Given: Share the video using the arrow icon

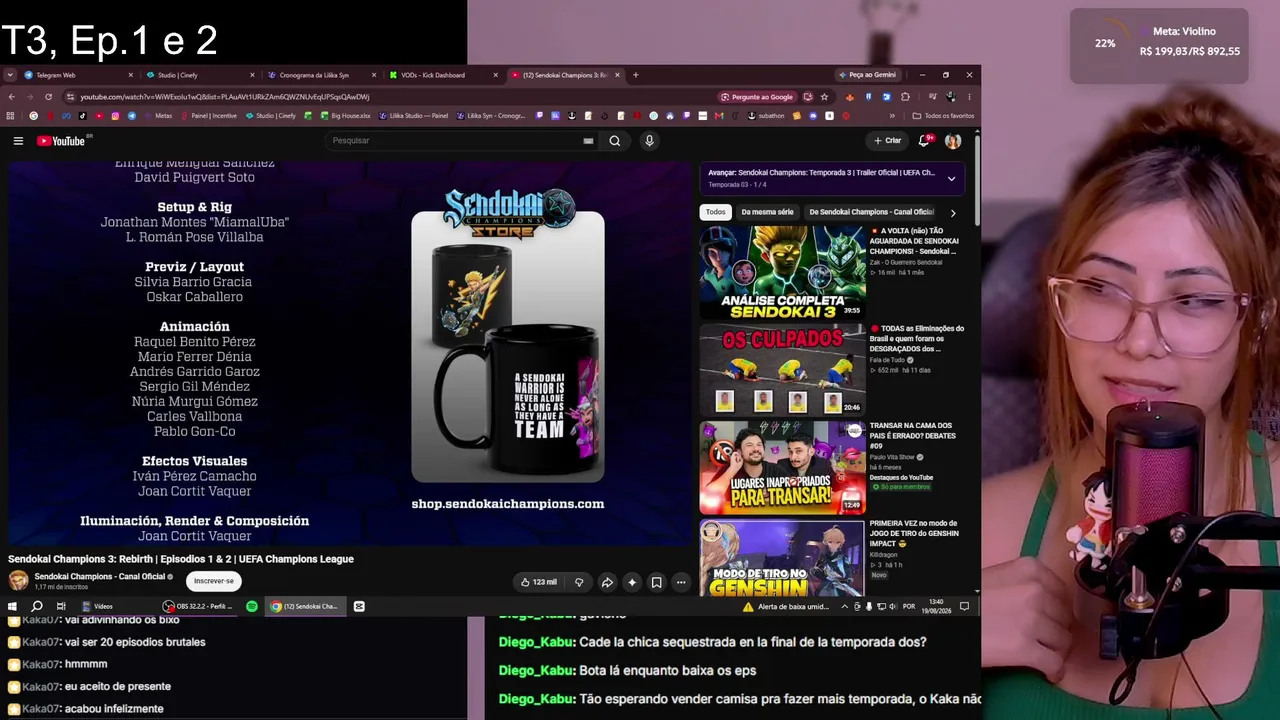Looking at the screenshot, I should click(x=607, y=582).
